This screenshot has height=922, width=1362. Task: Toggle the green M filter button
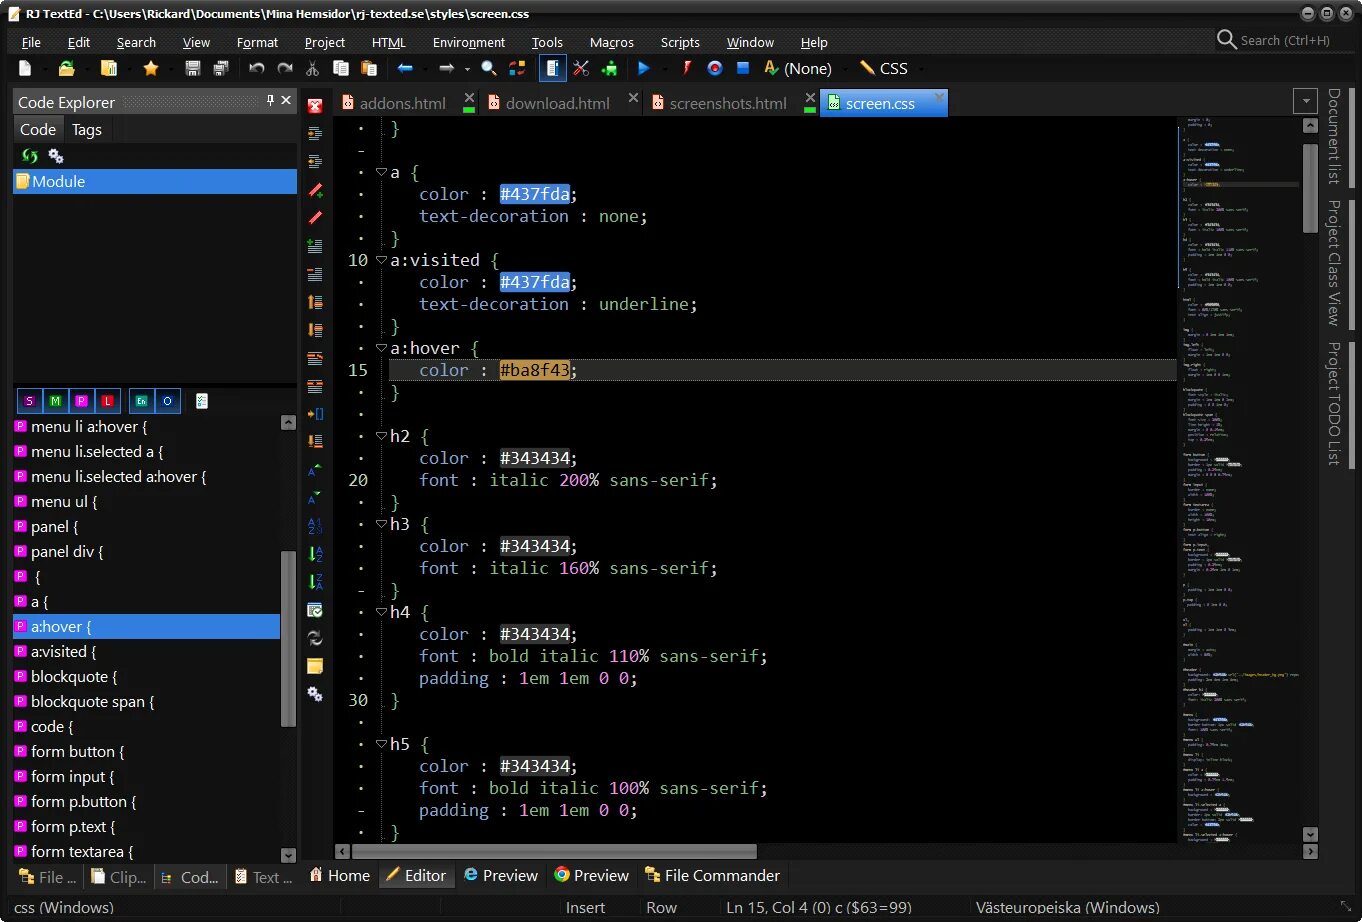point(55,401)
